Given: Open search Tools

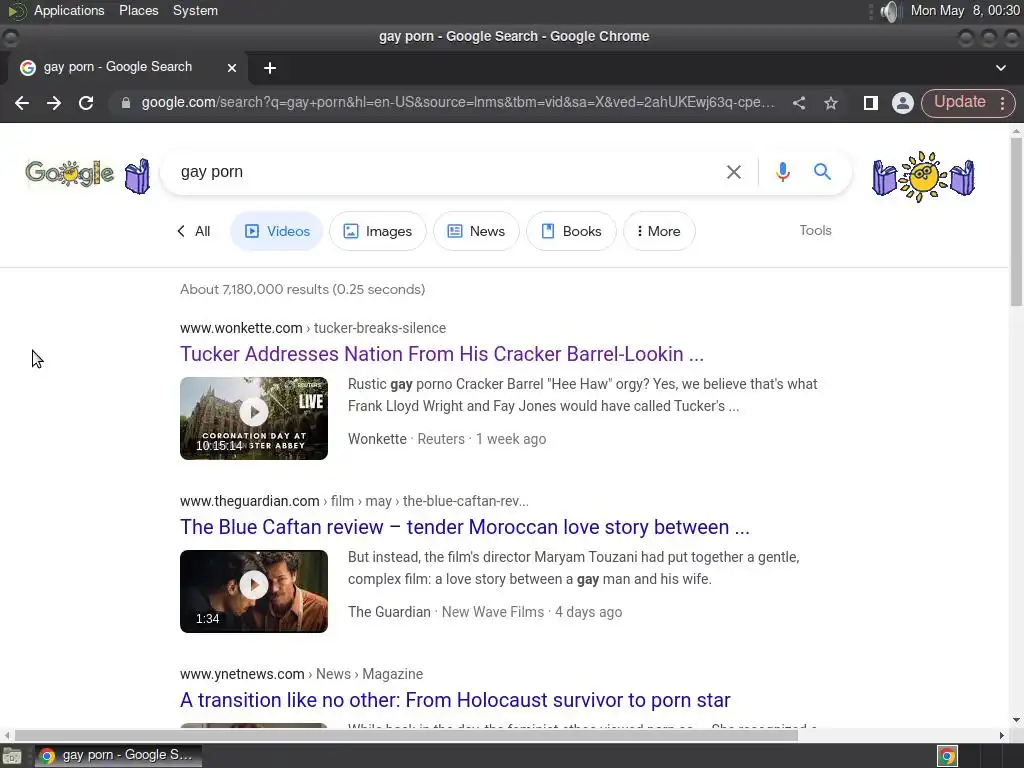Looking at the screenshot, I should click(815, 231).
